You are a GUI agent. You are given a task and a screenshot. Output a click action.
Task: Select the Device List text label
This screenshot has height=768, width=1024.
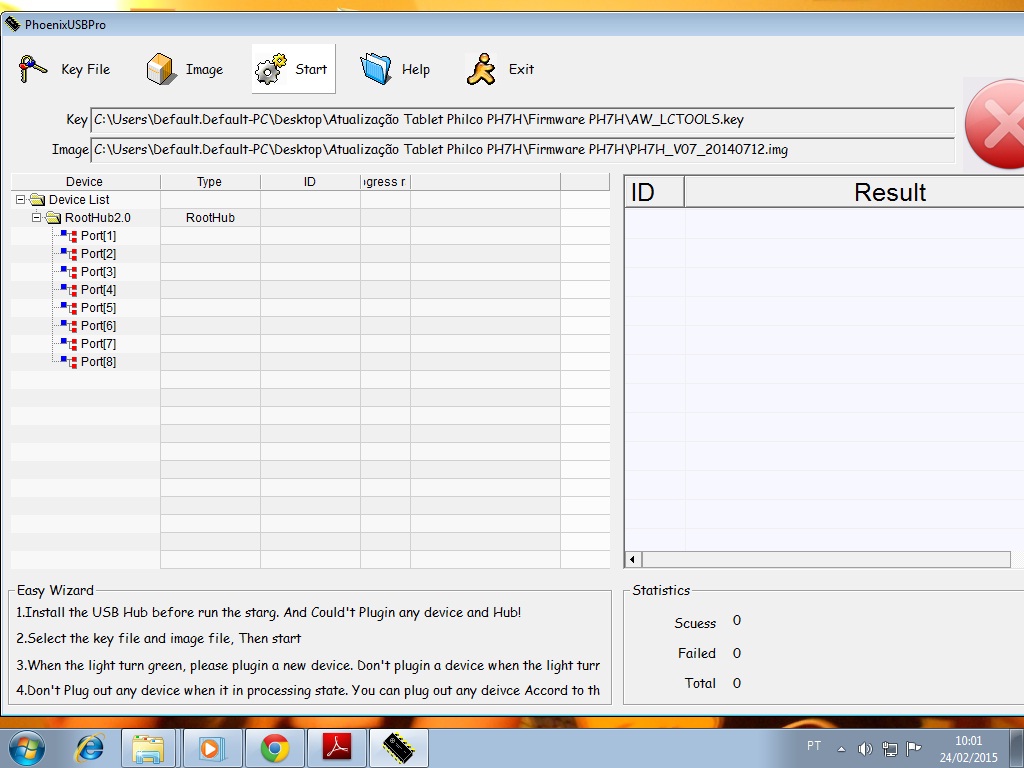click(79, 199)
